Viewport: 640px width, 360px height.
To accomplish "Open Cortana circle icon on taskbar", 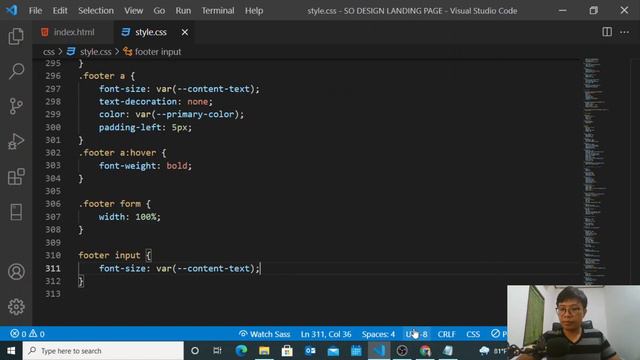I will [x=195, y=351].
